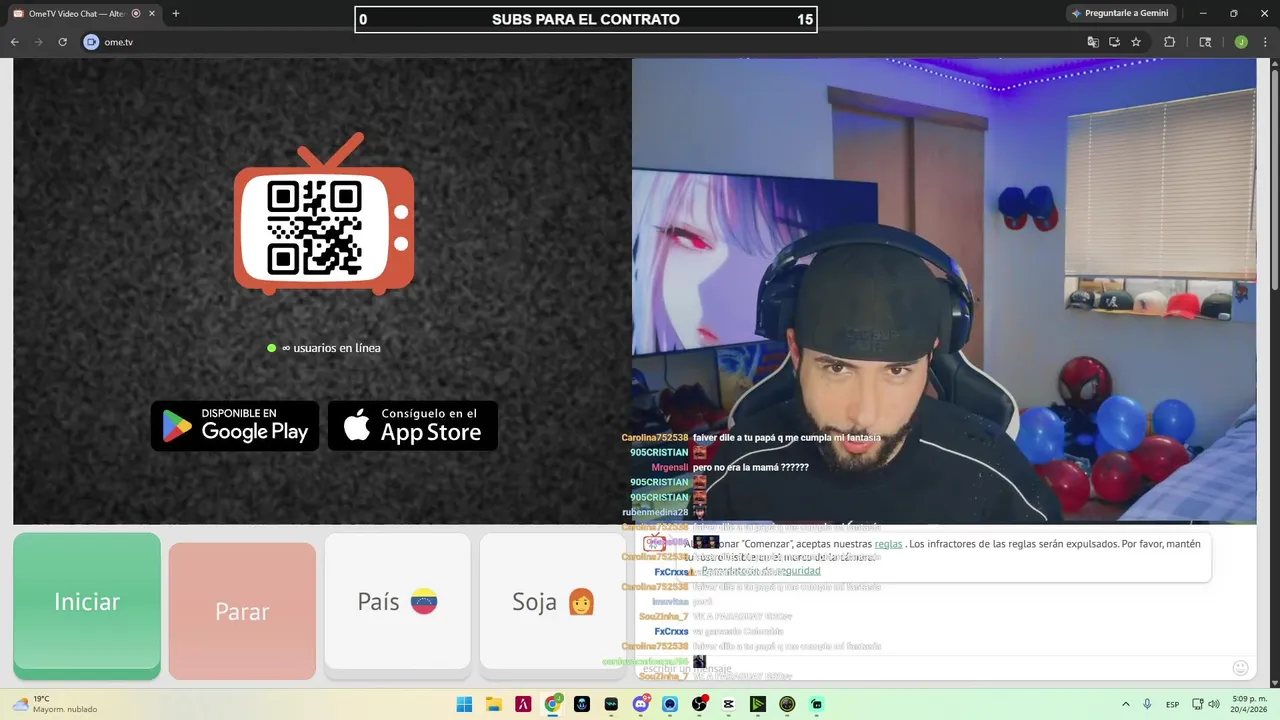
Task: Open the 19°C weather widget
Action: (56, 704)
